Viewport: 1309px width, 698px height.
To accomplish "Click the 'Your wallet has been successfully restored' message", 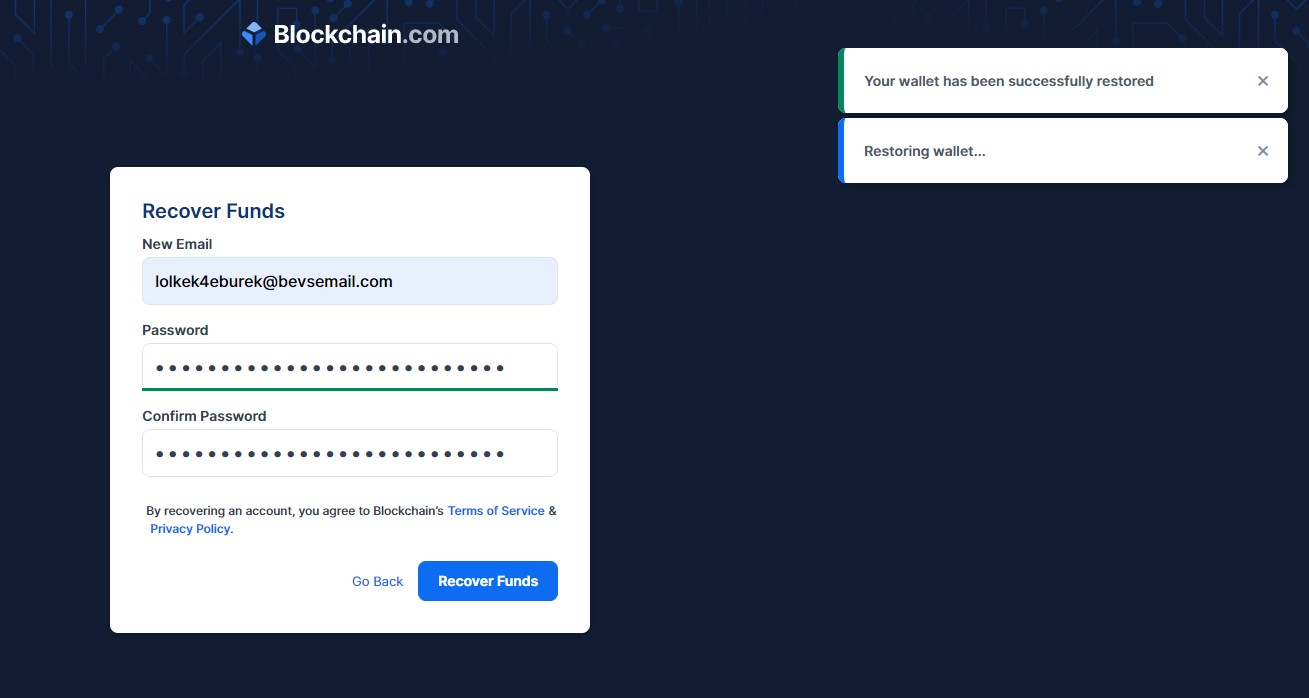I will (x=1008, y=81).
